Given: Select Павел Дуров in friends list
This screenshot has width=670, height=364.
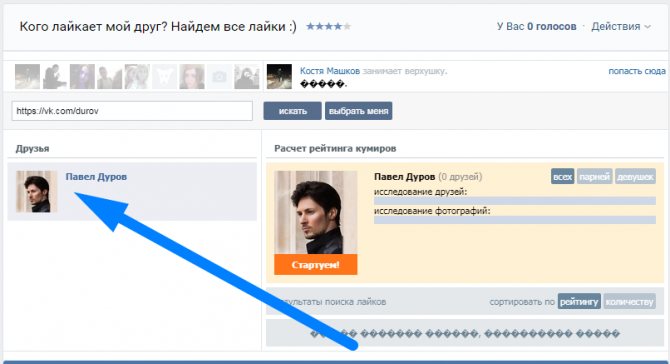Looking at the screenshot, I should 132,191.
